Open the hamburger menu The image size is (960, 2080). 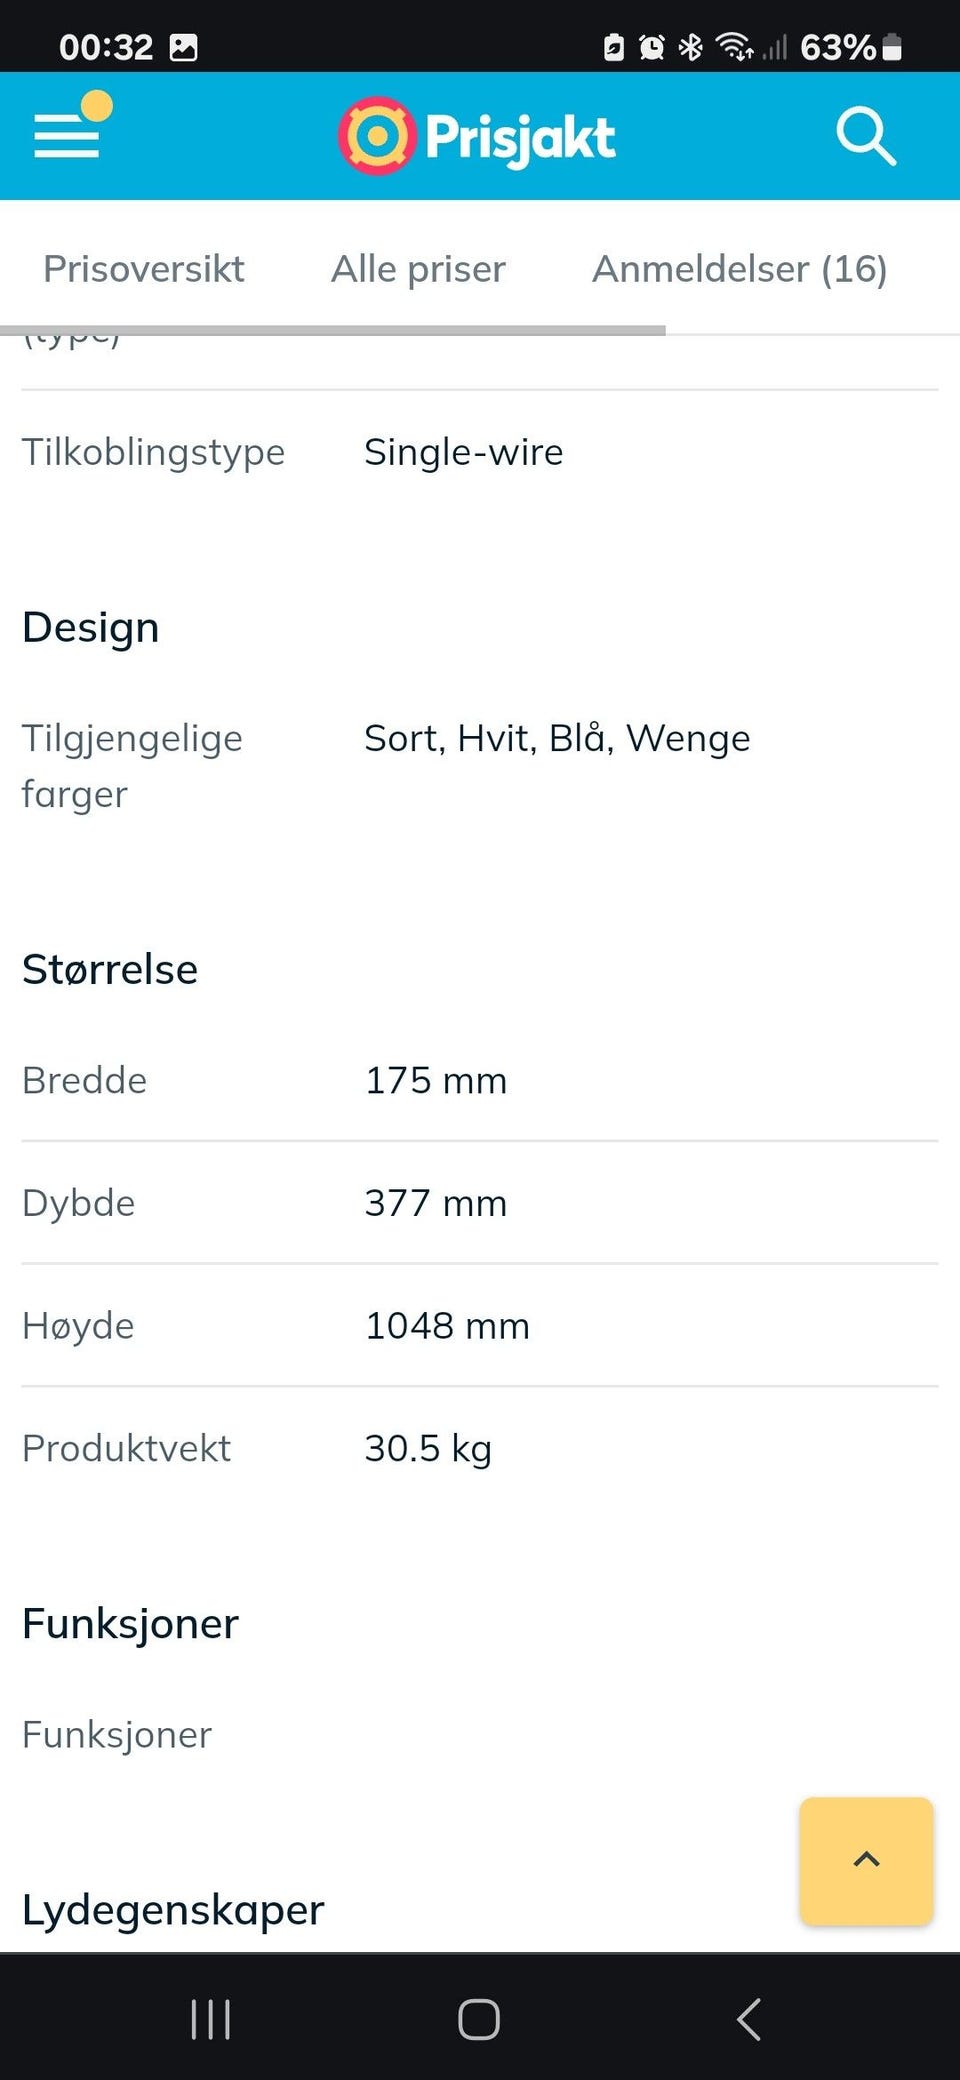point(67,134)
